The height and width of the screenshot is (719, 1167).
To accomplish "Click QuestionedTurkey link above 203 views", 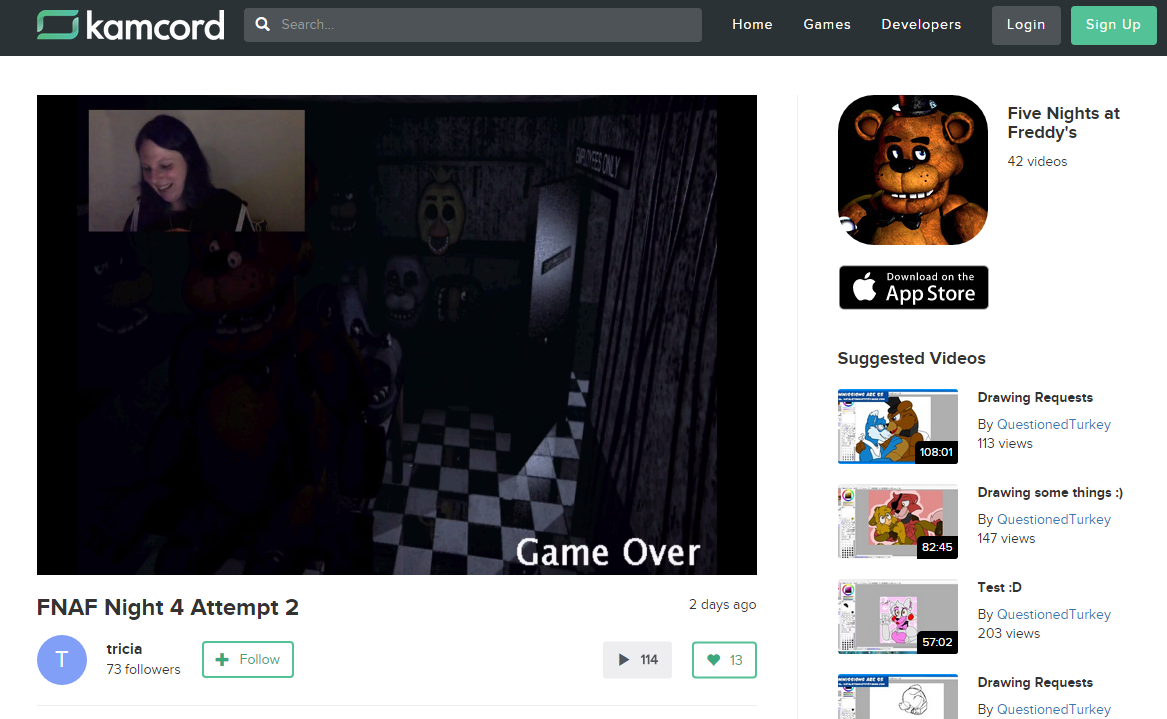I will coord(1054,615).
